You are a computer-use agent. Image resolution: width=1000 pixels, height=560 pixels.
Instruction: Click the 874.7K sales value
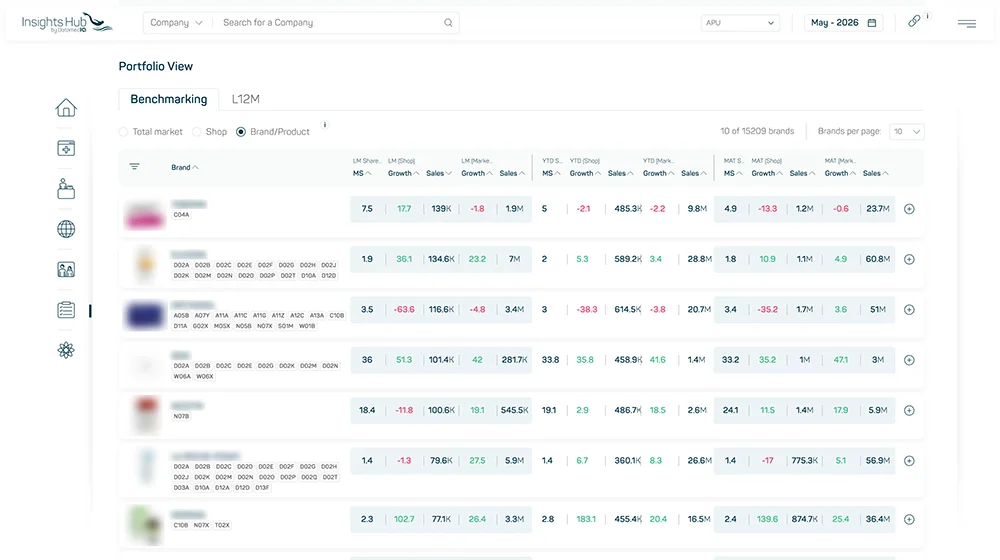pos(805,520)
